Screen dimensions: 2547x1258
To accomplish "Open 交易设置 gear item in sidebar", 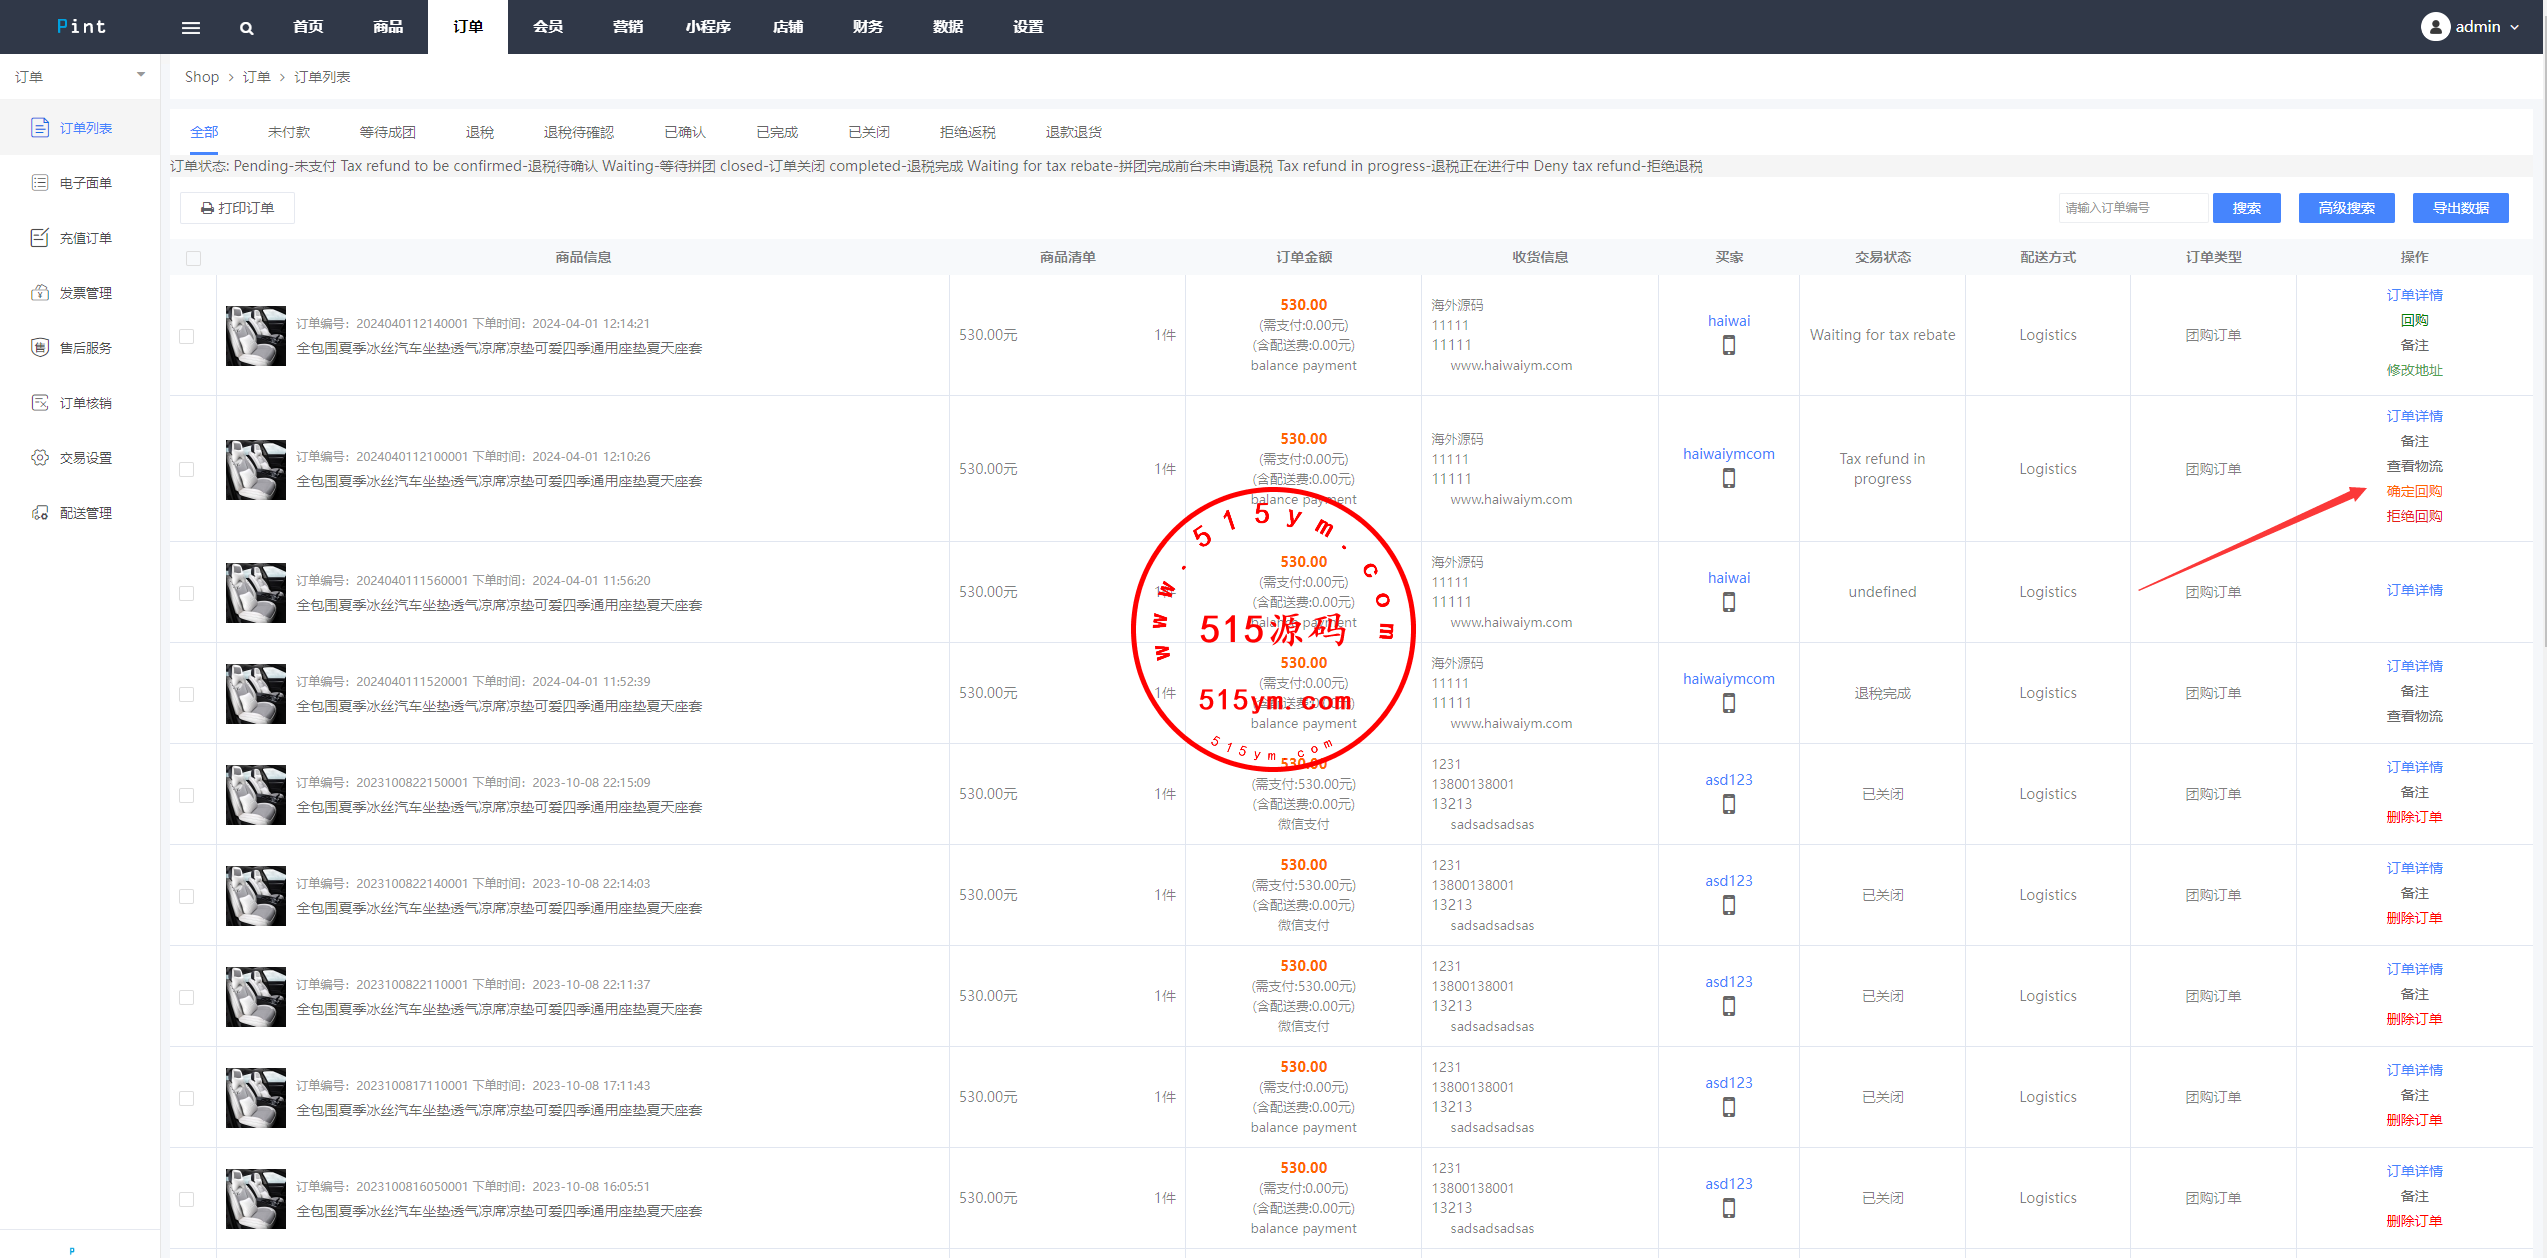I will coord(85,458).
